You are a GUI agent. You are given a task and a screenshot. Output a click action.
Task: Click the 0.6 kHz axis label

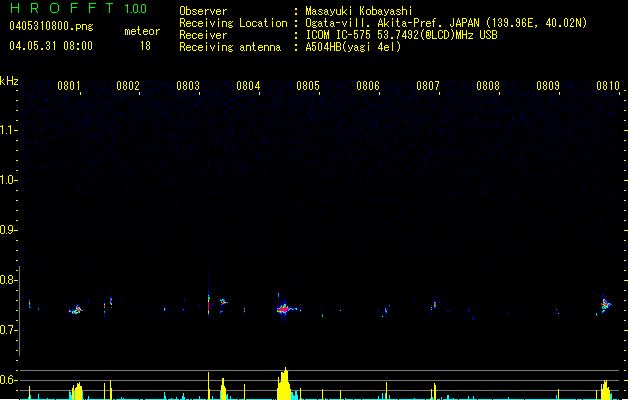[x=7, y=380]
